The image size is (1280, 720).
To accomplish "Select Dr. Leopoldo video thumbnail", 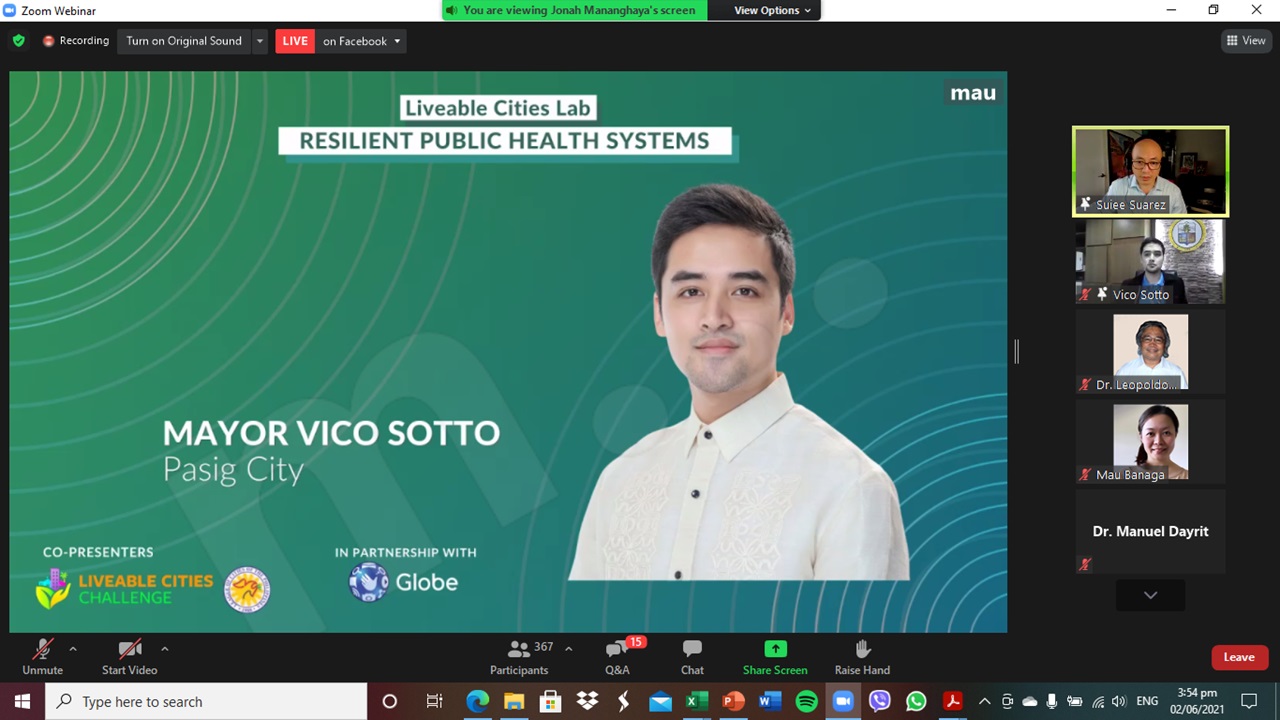I will click(1150, 352).
